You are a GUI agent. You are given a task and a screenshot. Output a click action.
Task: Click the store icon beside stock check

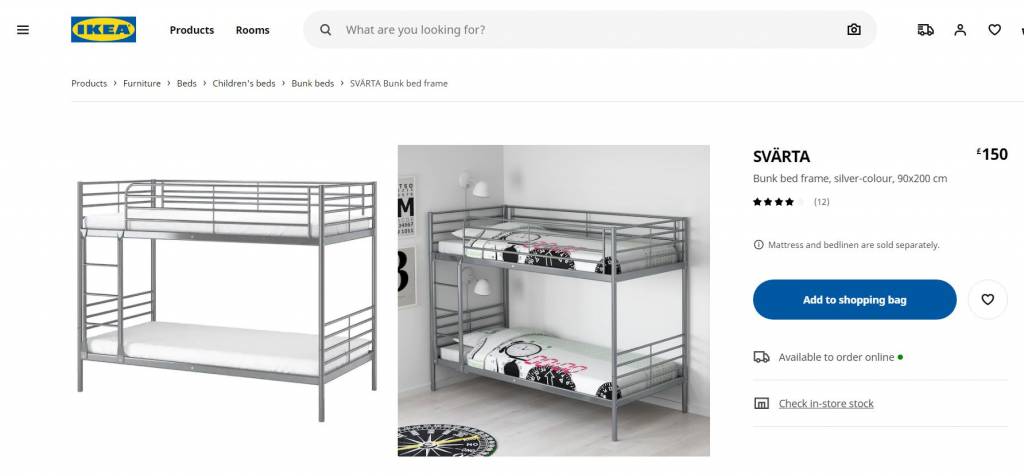(761, 404)
